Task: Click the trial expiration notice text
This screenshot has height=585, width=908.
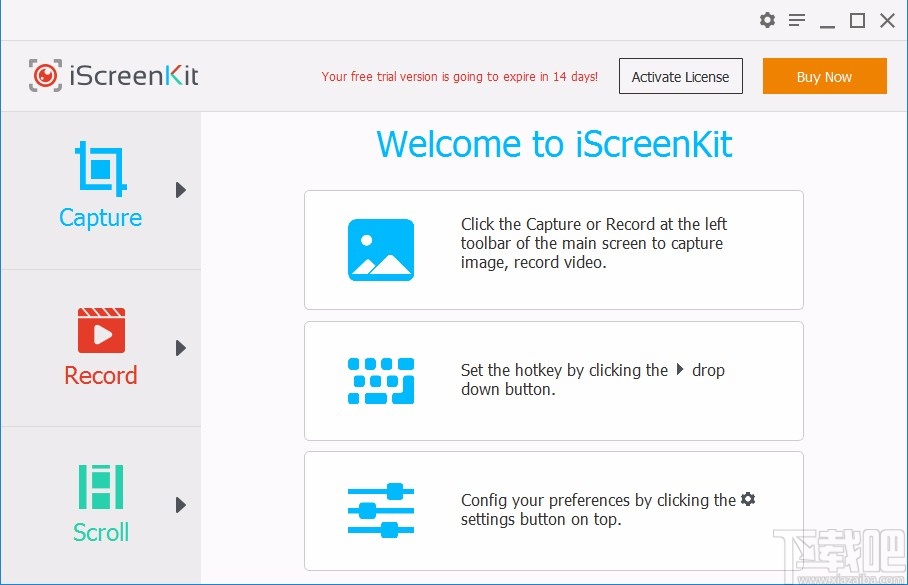Action: pyautogui.click(x=460, y=76)
